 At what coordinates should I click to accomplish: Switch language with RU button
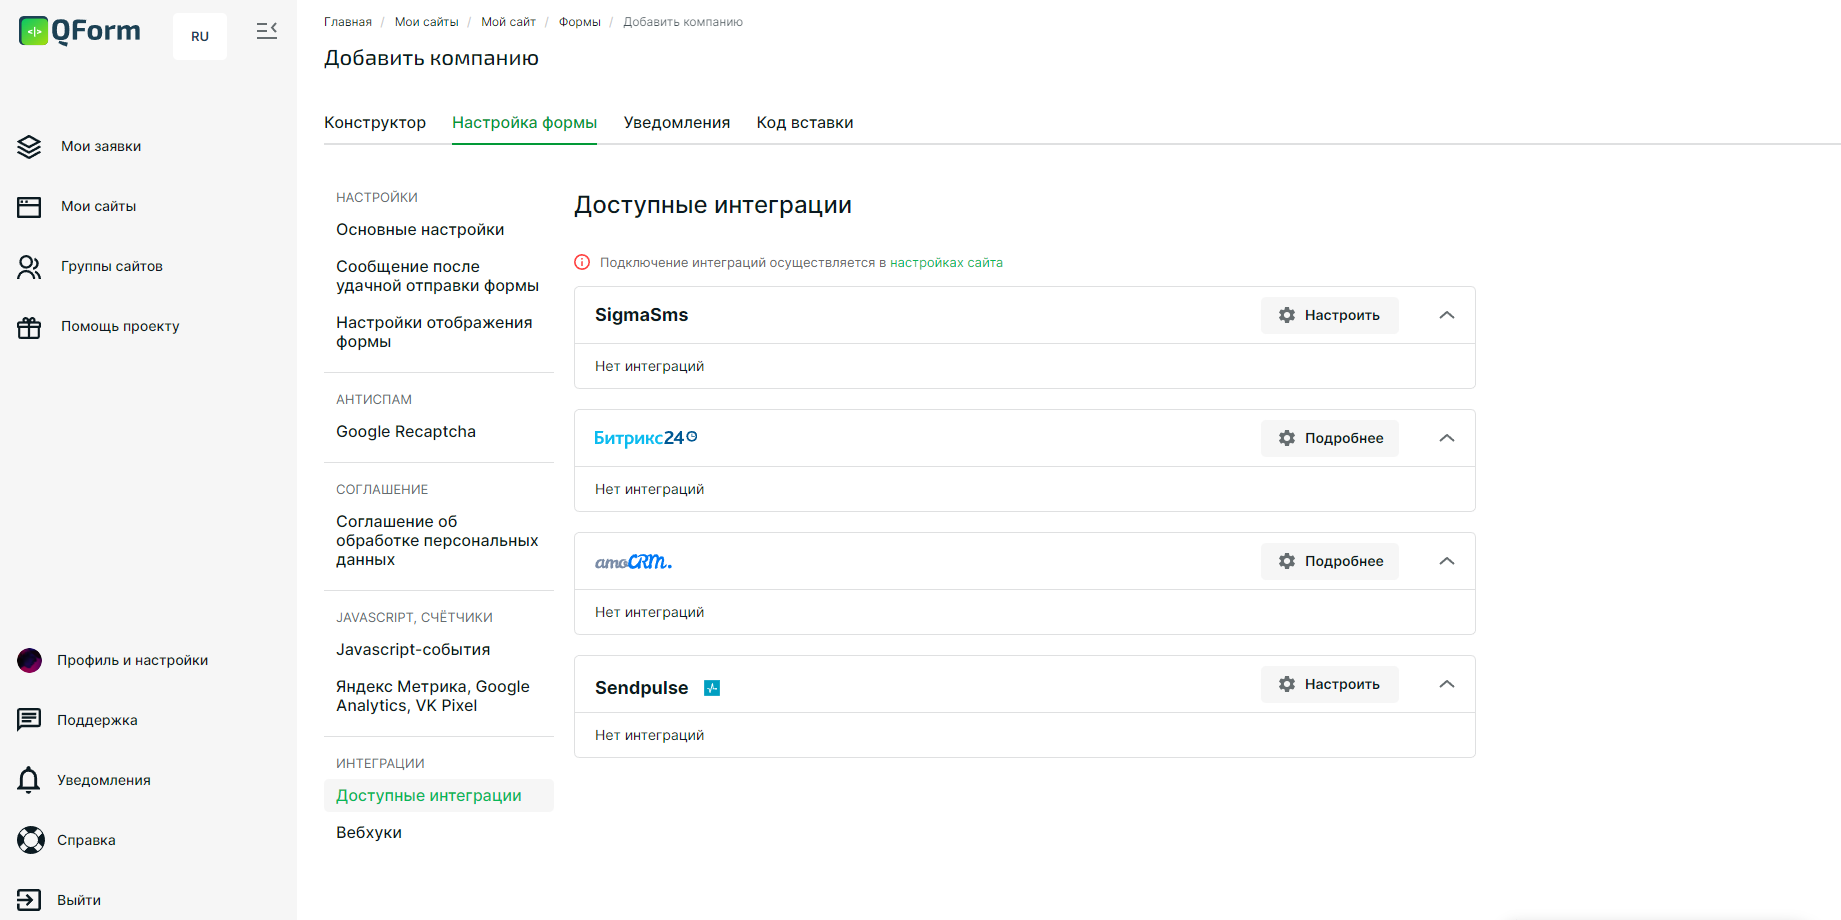click(200, 37)
